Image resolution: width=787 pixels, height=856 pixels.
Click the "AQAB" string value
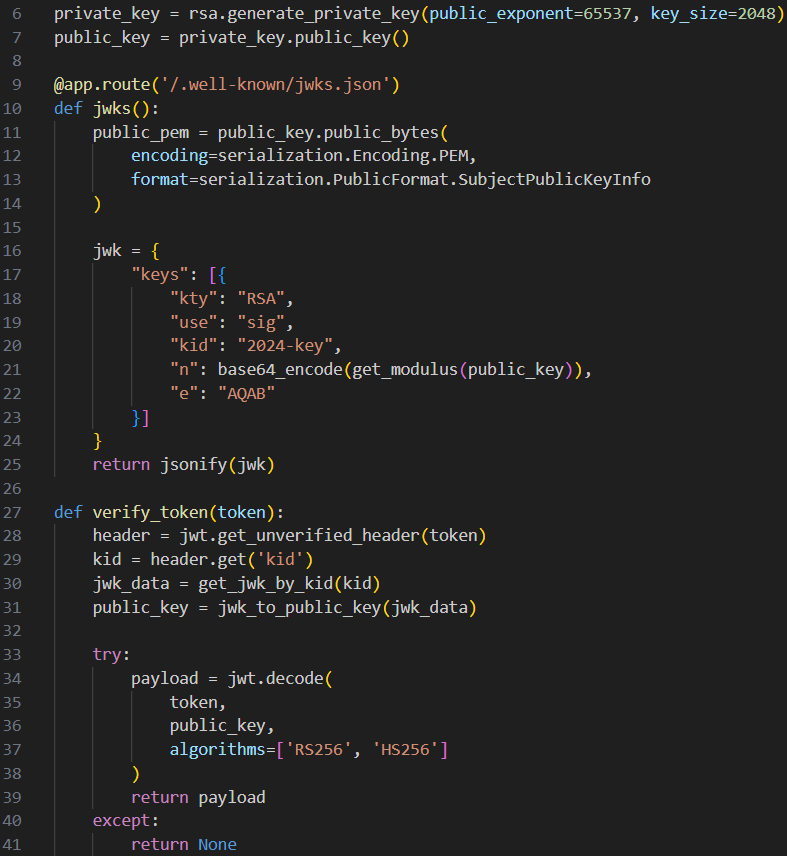tap(246, 394)
